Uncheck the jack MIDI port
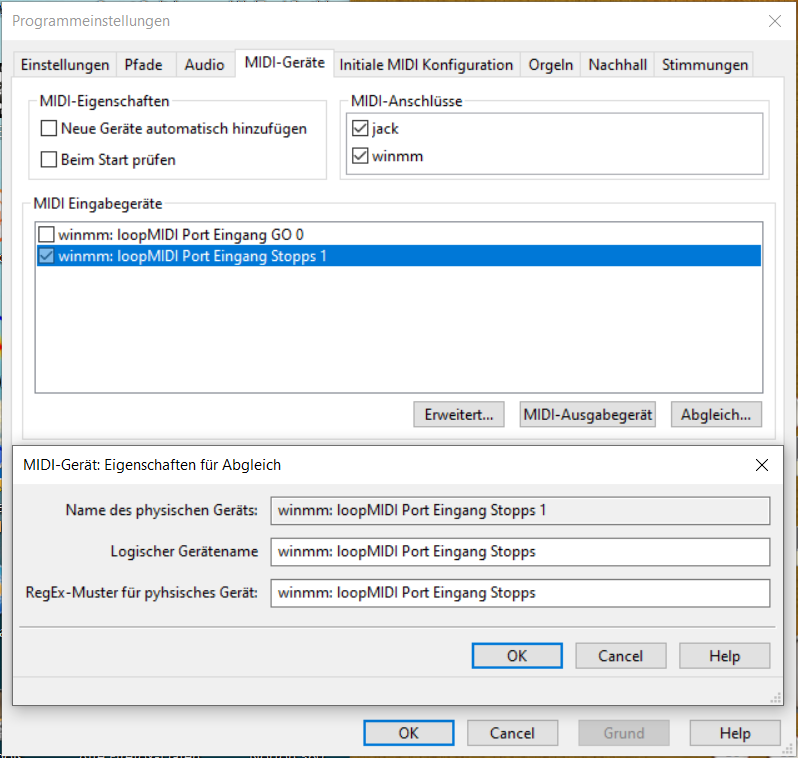This screenshot has width=798, height=758. click(x=360, y=128)
